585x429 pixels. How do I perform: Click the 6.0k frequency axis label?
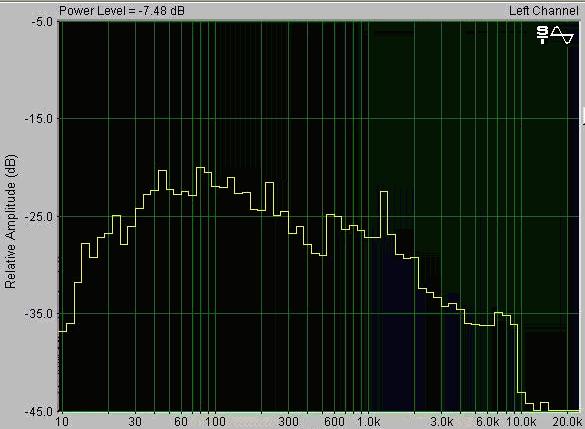pyautogui.click(x=488, y=422)
